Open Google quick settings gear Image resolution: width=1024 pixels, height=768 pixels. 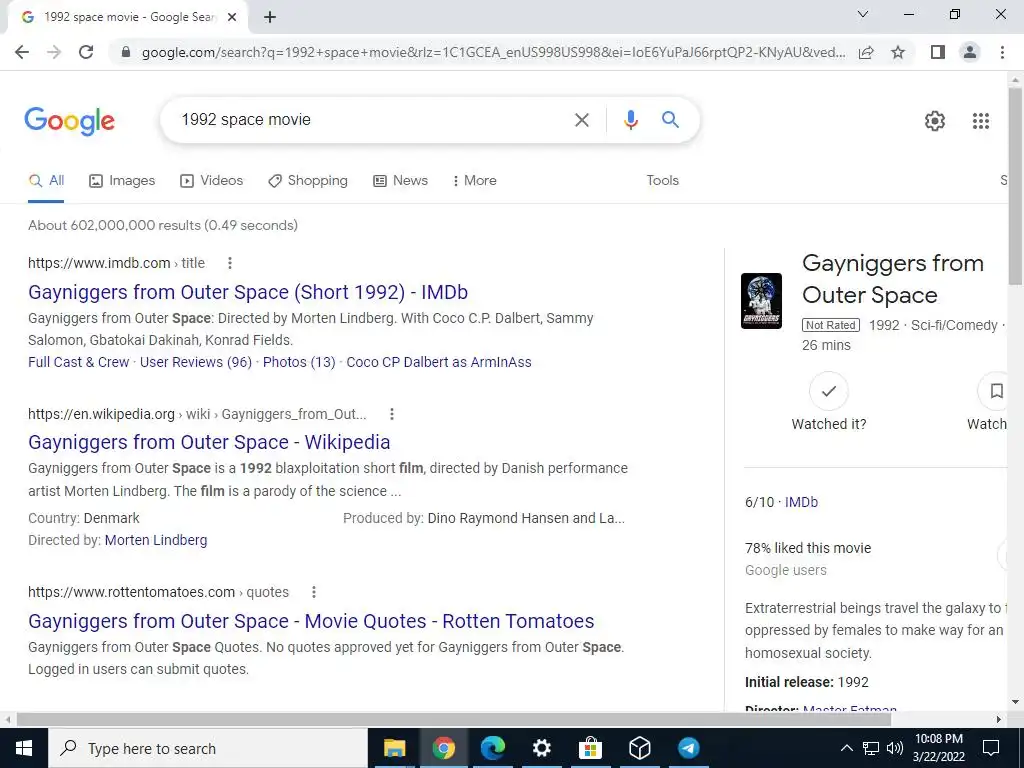tap(935, 121)
